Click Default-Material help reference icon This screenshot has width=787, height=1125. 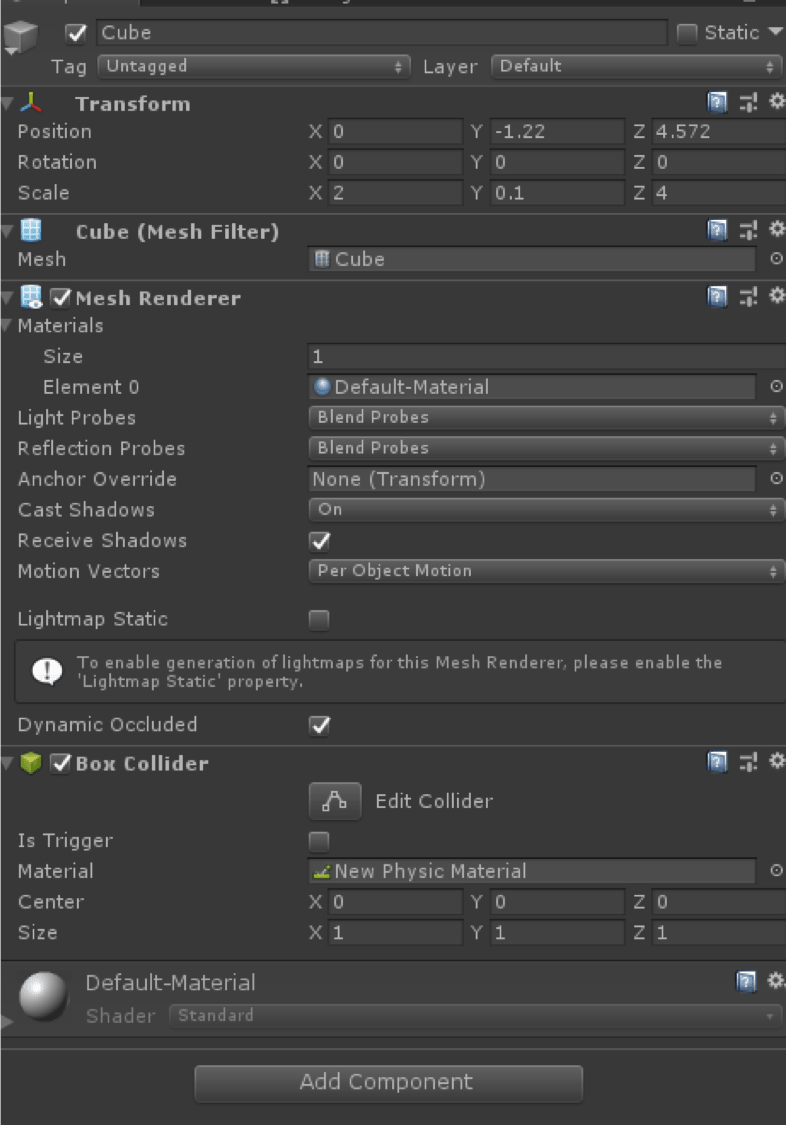click(746, 981)
